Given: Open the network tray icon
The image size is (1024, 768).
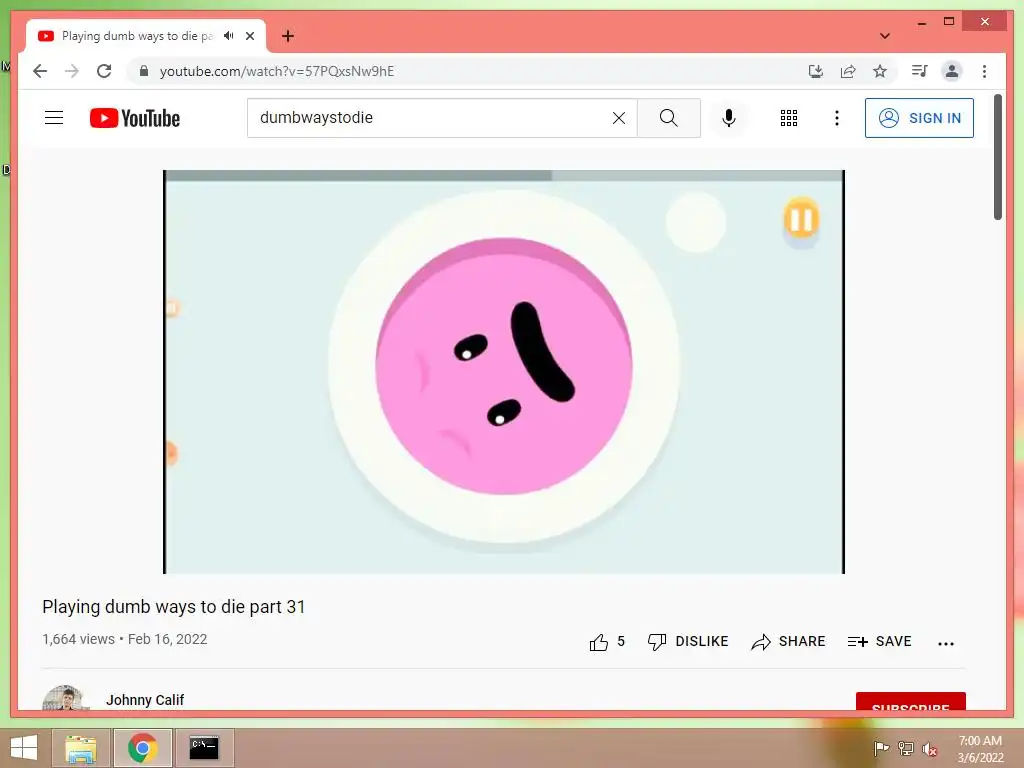Looking at the screenshot, I should click(x=906, y=749).
